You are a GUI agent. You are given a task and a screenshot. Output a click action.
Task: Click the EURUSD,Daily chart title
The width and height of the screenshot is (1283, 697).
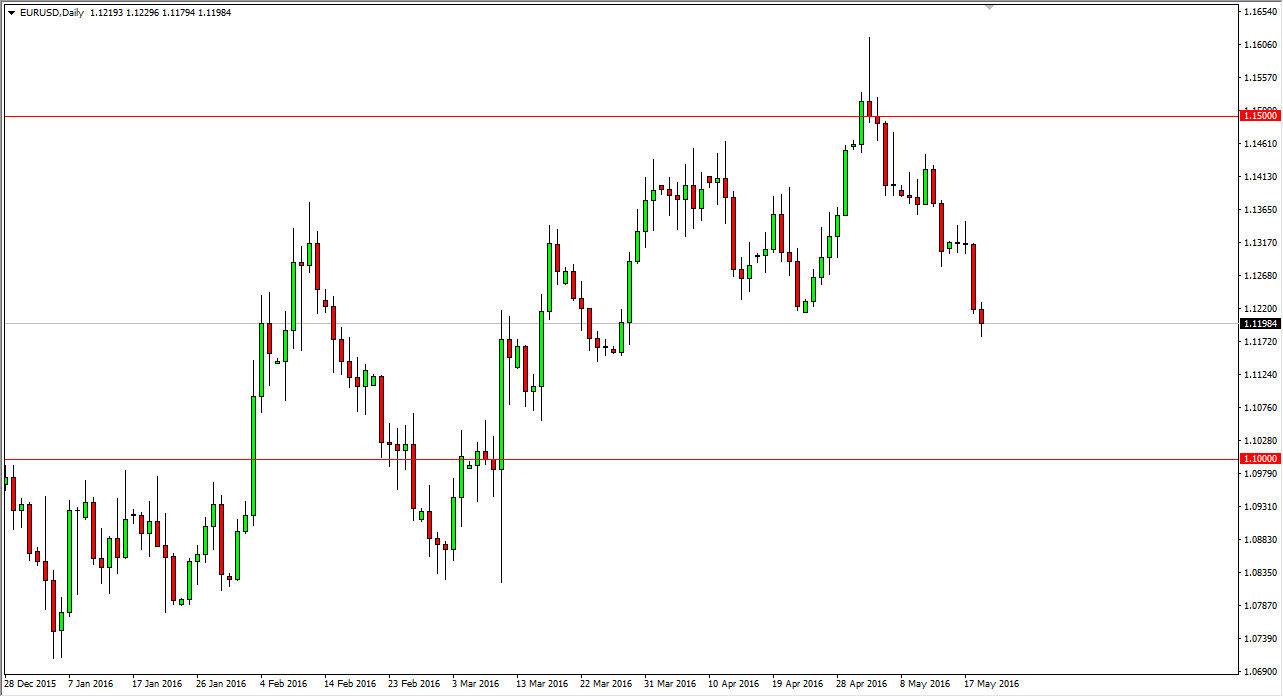click(x=50, y=13)
